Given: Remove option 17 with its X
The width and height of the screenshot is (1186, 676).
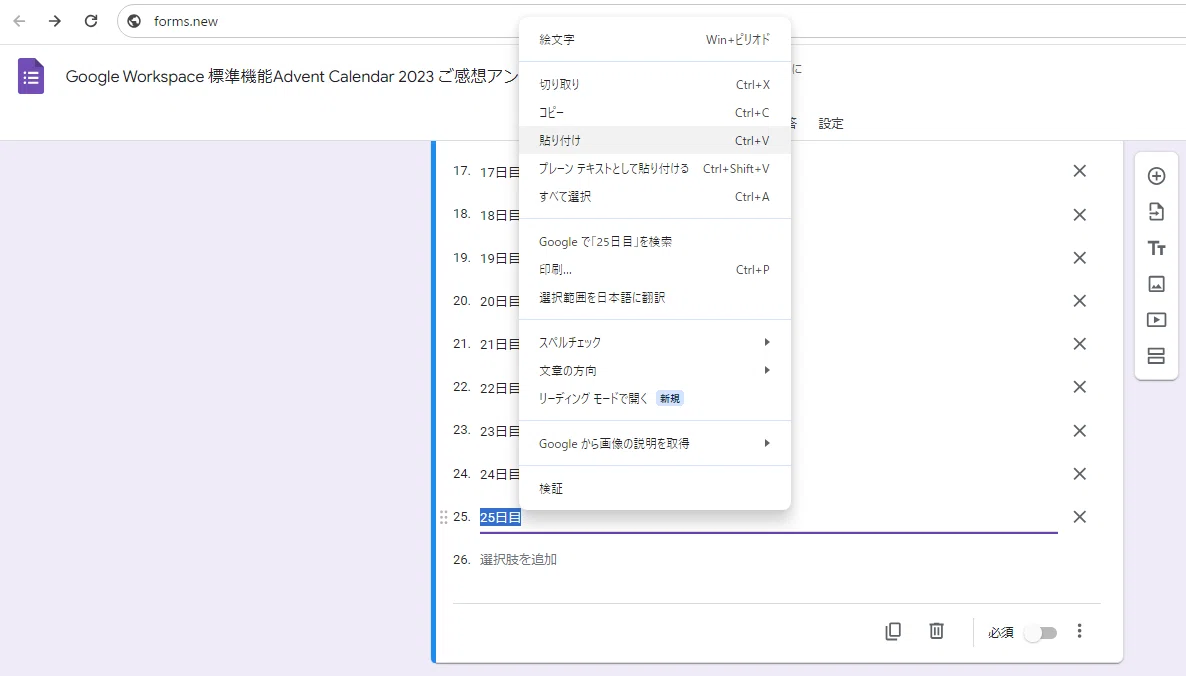Looking at the screenshot, I should (x=1079, y=172).
